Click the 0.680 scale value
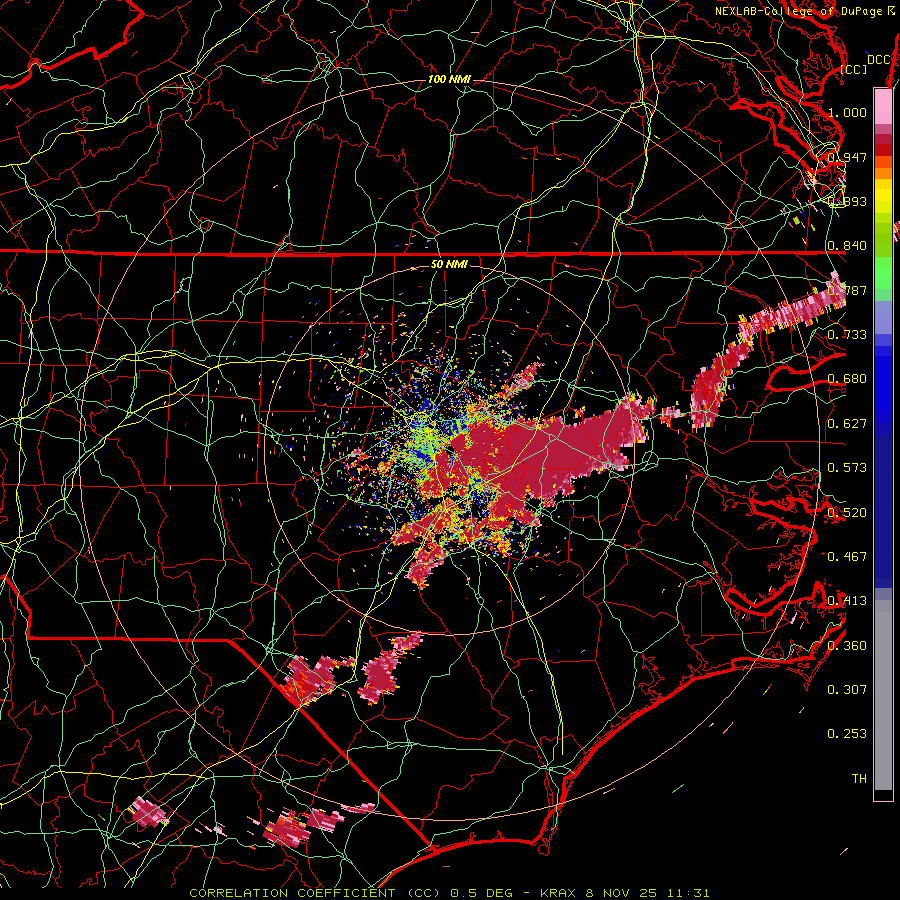Screen dimensions: 900x900 click(847, 379)
